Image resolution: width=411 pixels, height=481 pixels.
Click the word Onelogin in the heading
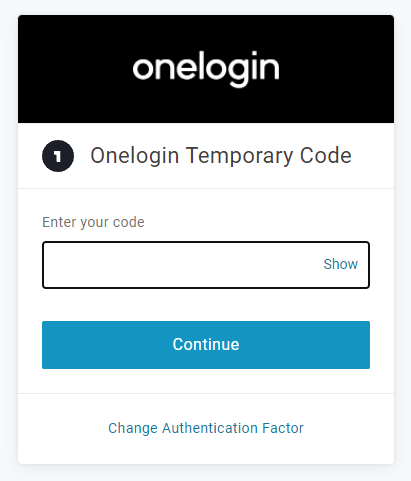pos(135,156)
